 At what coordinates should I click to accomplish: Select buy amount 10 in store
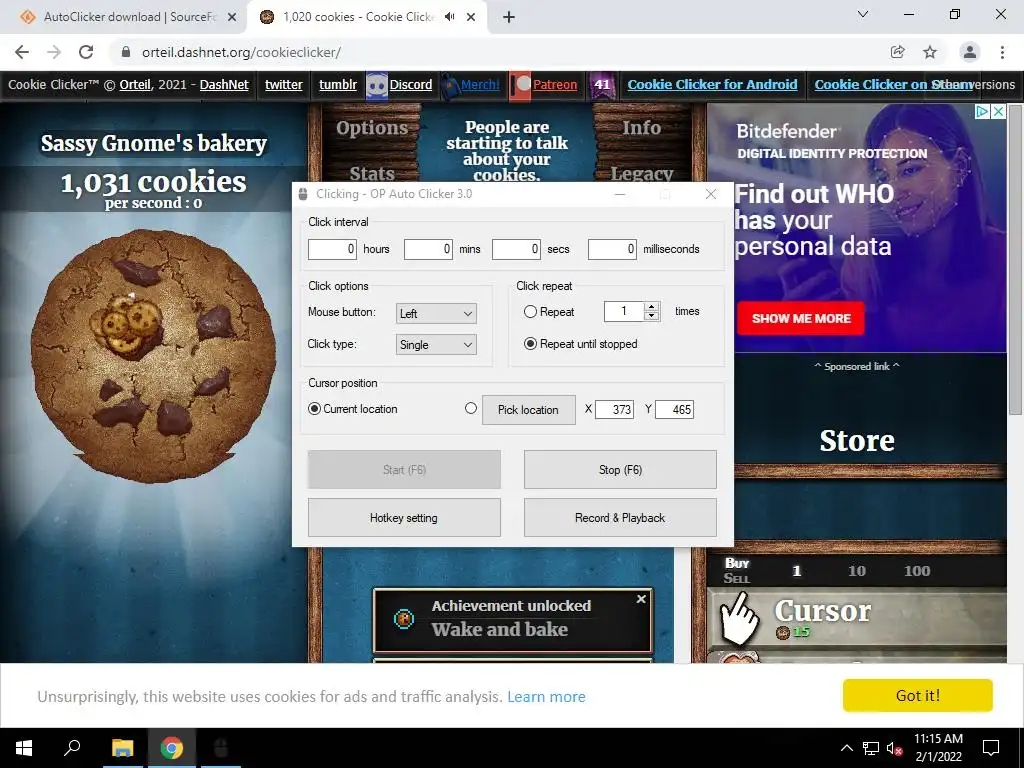tap(857, 571)
